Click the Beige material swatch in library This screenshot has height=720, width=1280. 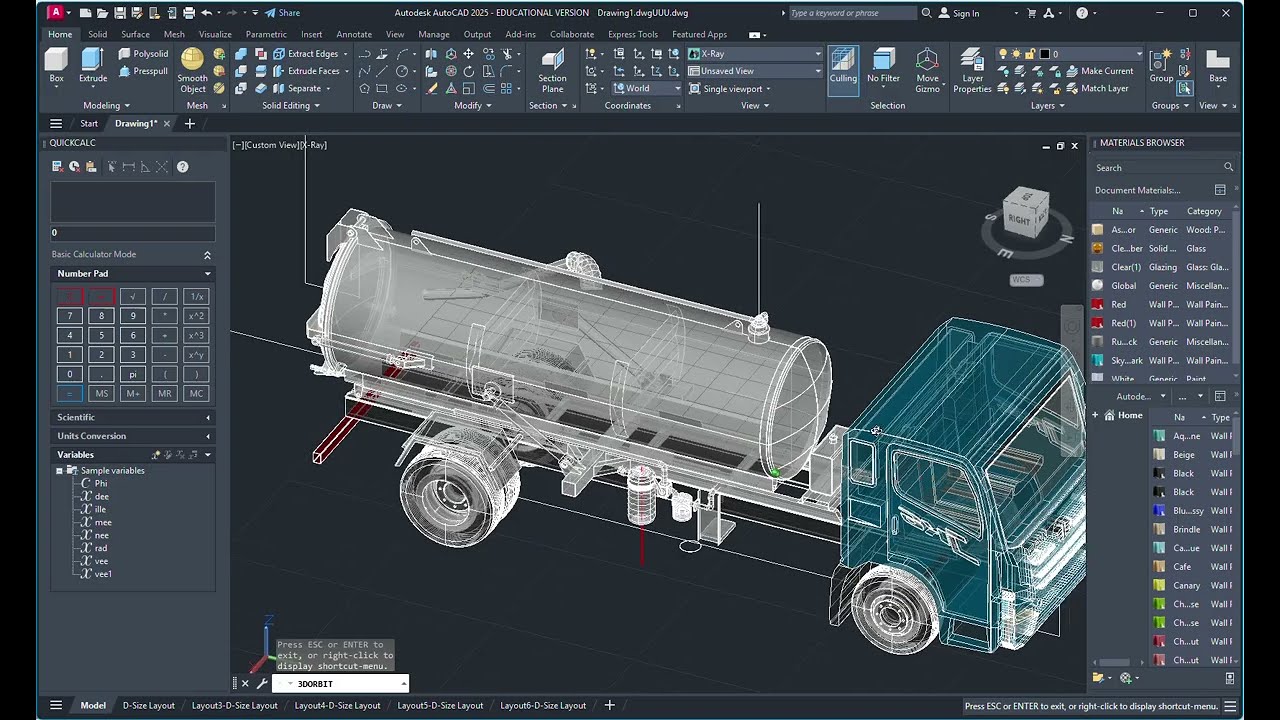pyautogui.click(x=1159, y=454)
